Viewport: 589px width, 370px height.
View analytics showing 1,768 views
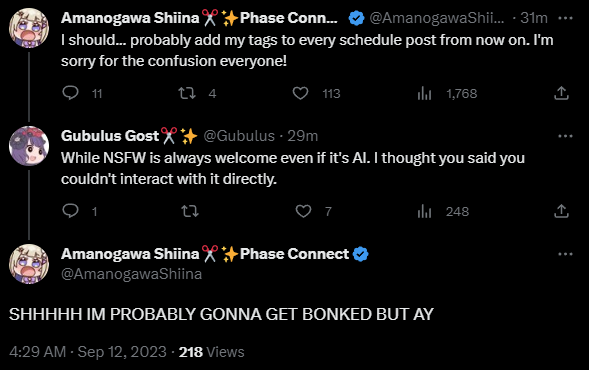[424, 93]
